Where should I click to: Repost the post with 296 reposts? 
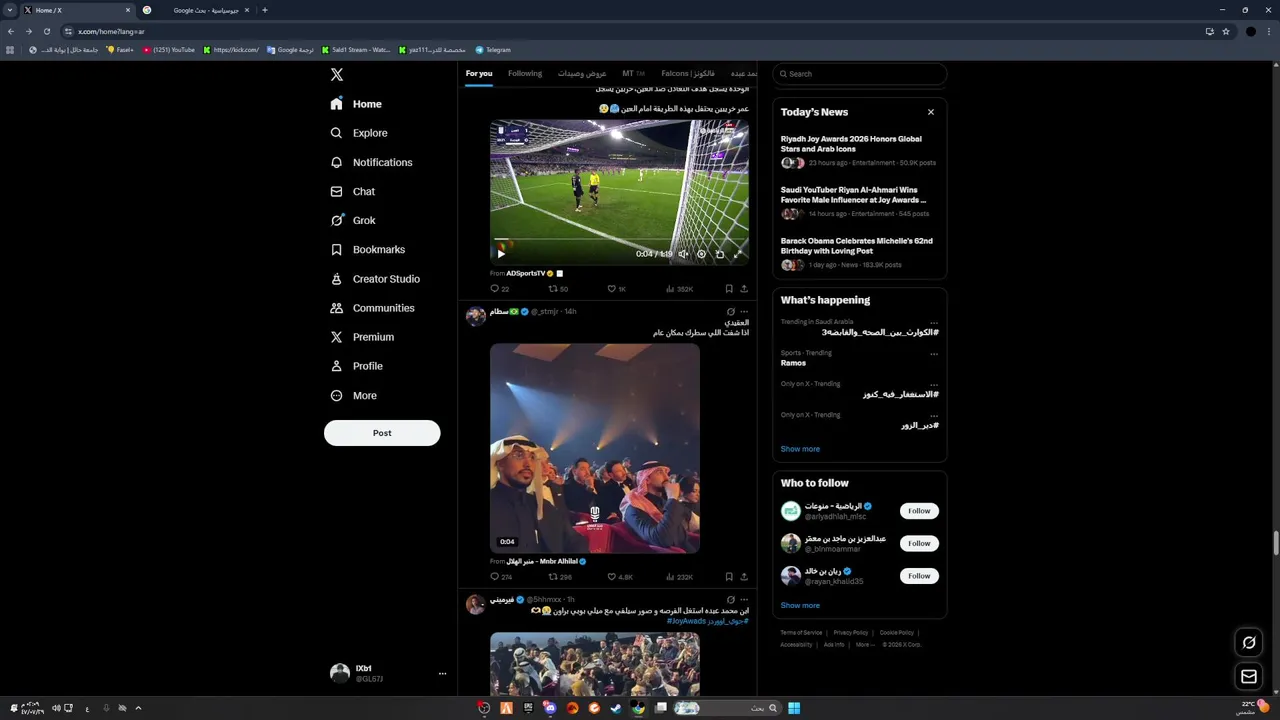pos(560,577)
